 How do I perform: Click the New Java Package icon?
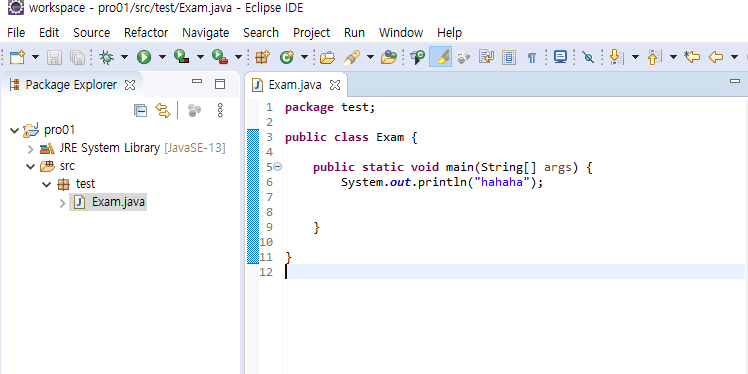[262, 58]
